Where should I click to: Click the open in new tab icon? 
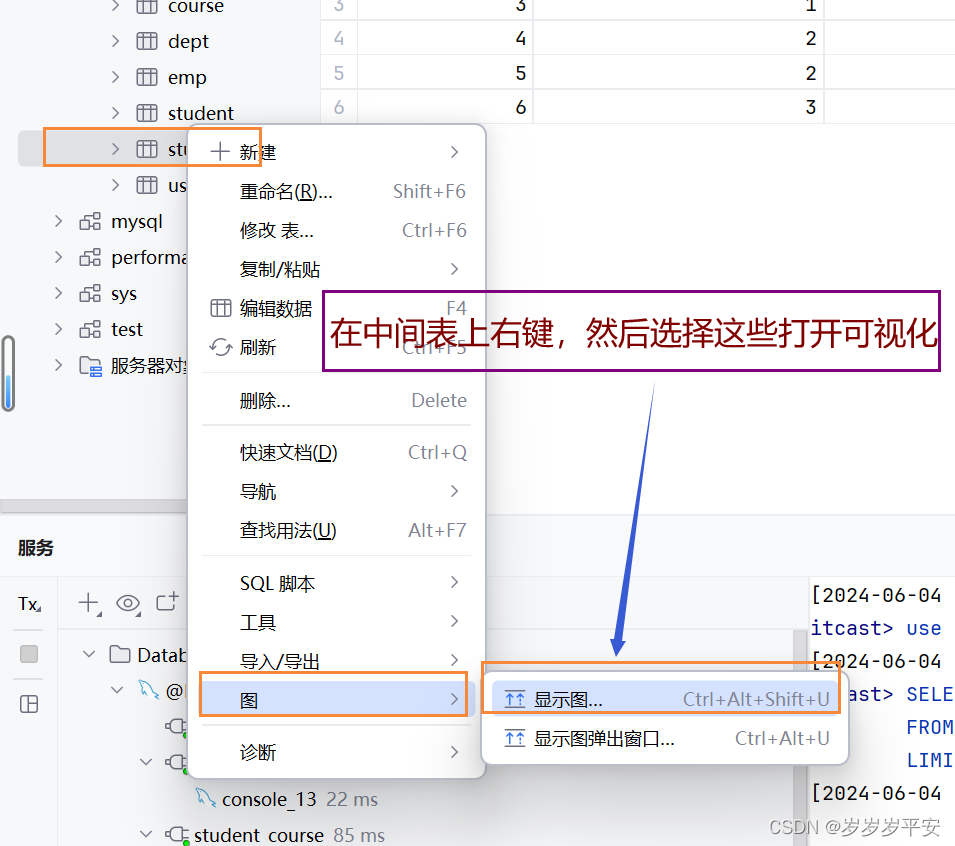coord(167,602)
